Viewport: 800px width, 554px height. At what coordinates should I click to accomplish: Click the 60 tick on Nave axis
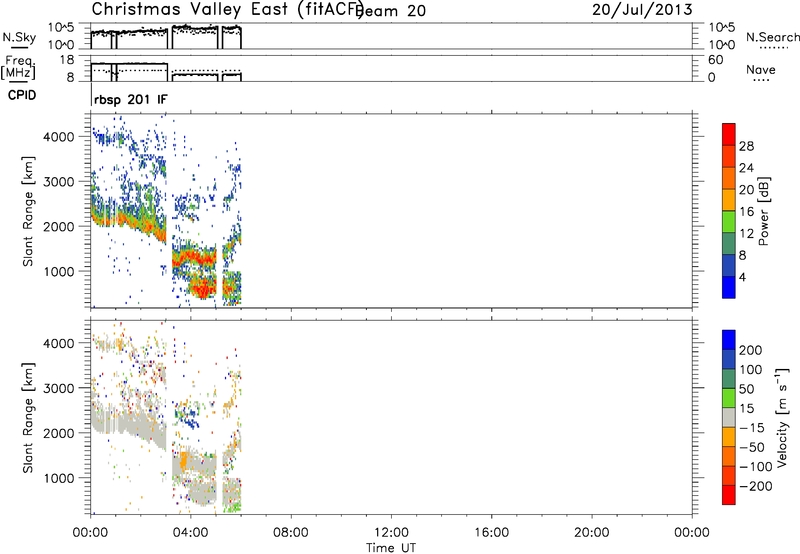pyautogui.click(x=716, y=60)
